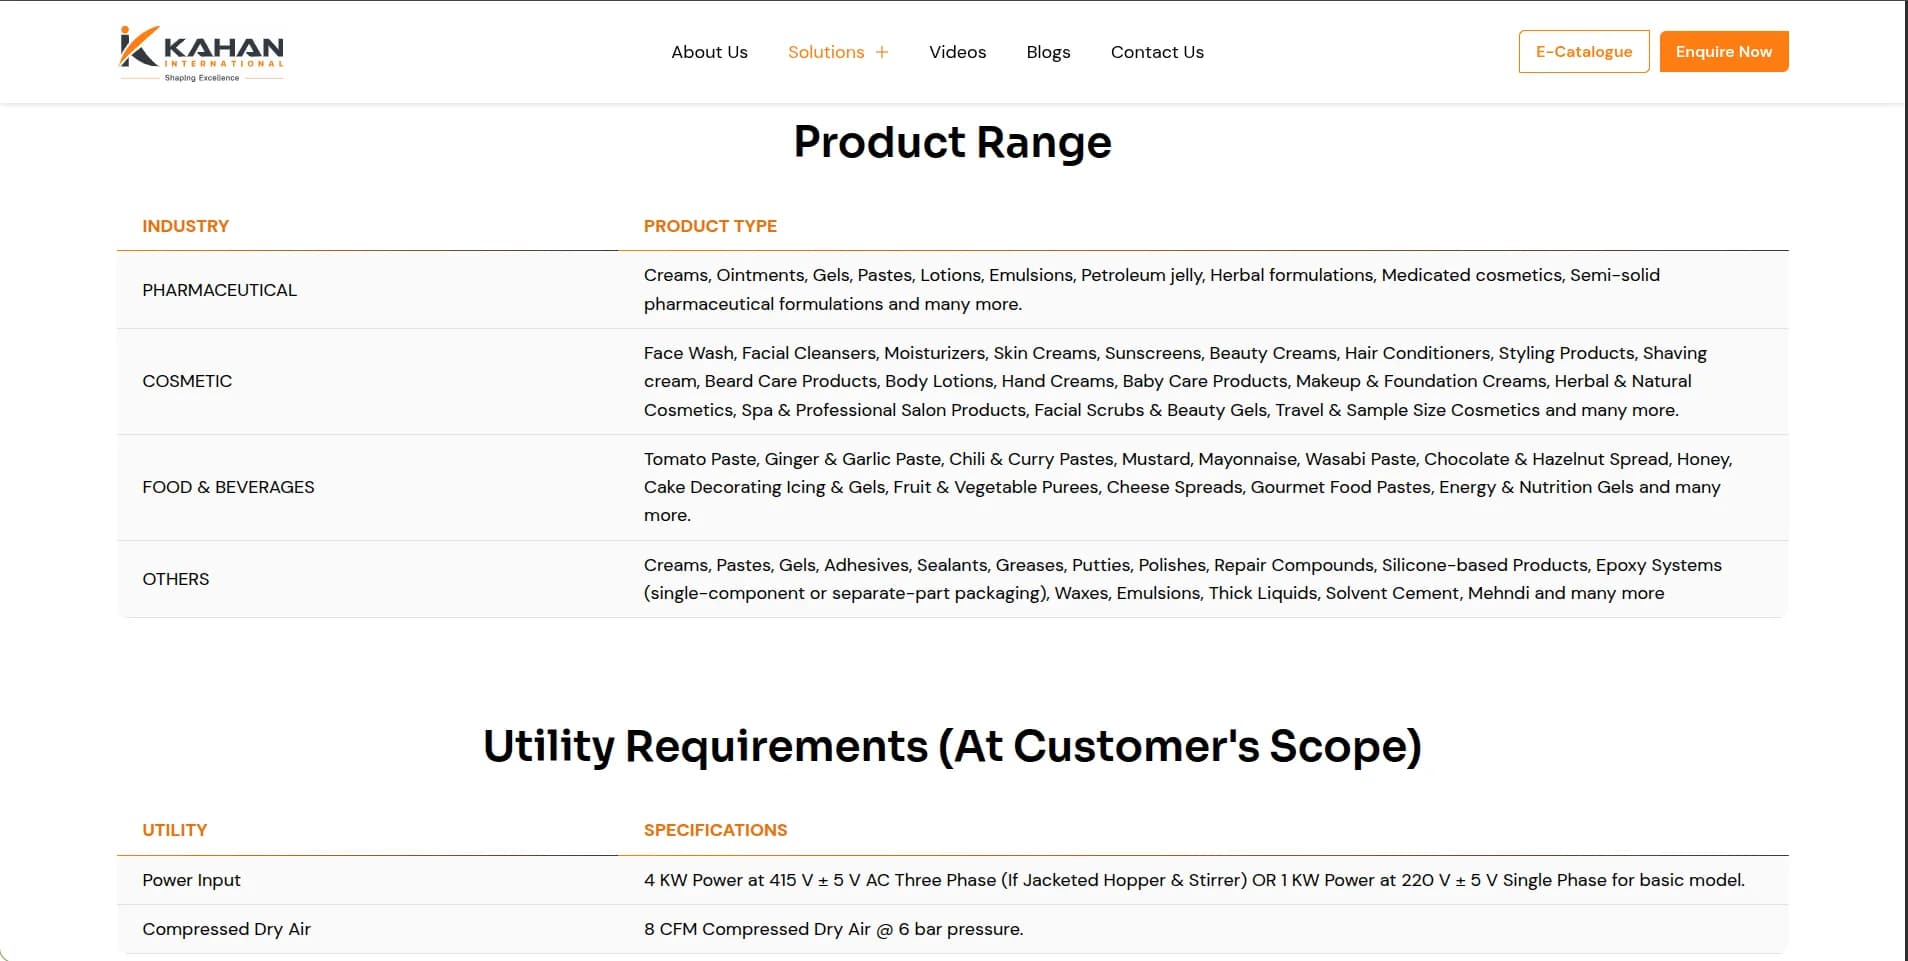
Task: Click the SPECIFICATIONS column header
Action: point(716,830)
